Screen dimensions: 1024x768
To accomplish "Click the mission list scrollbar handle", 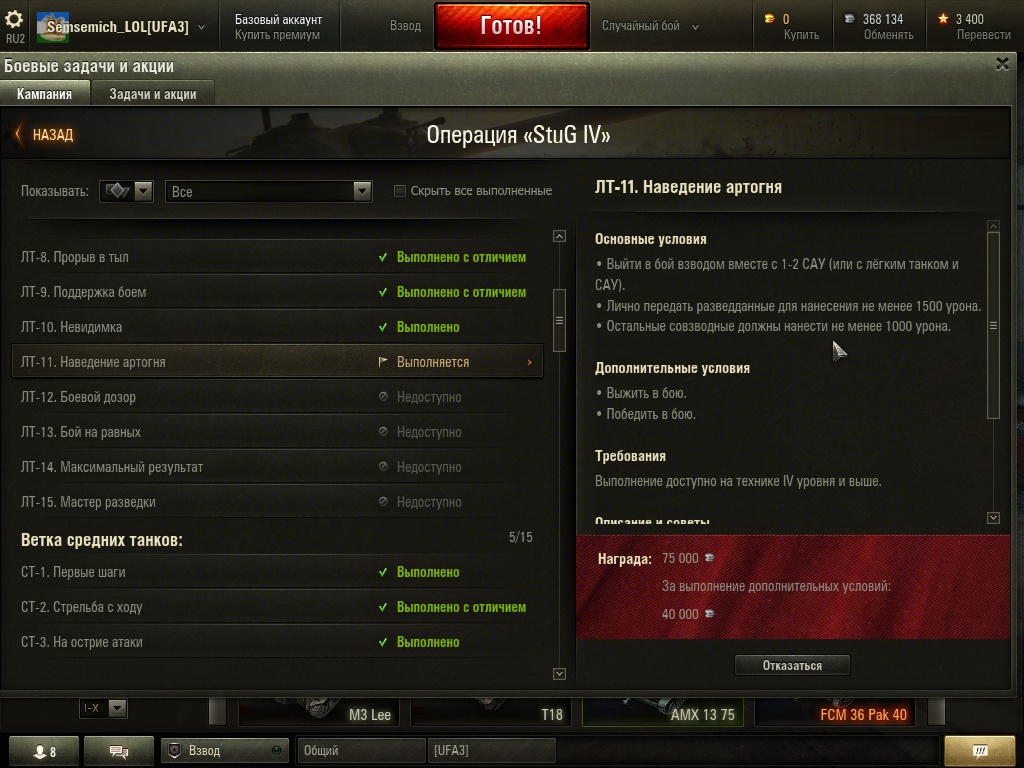I will 559,321.
